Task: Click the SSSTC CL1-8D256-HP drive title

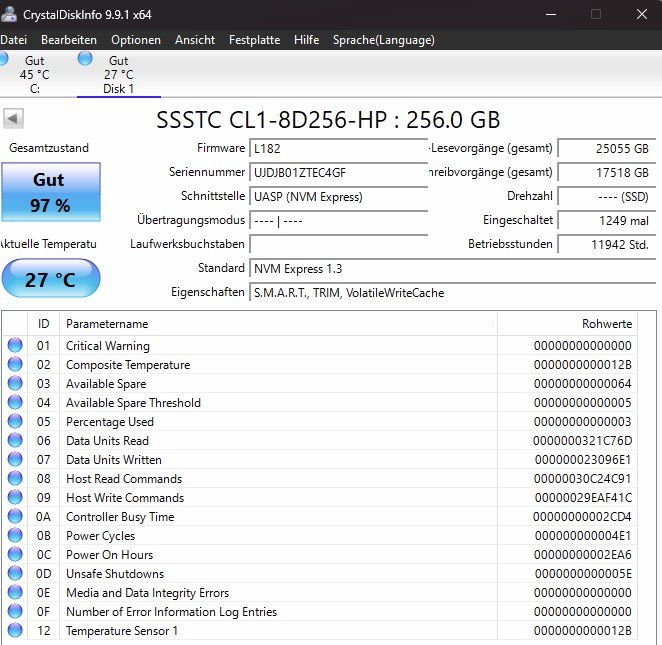Action: click(328, 119)
